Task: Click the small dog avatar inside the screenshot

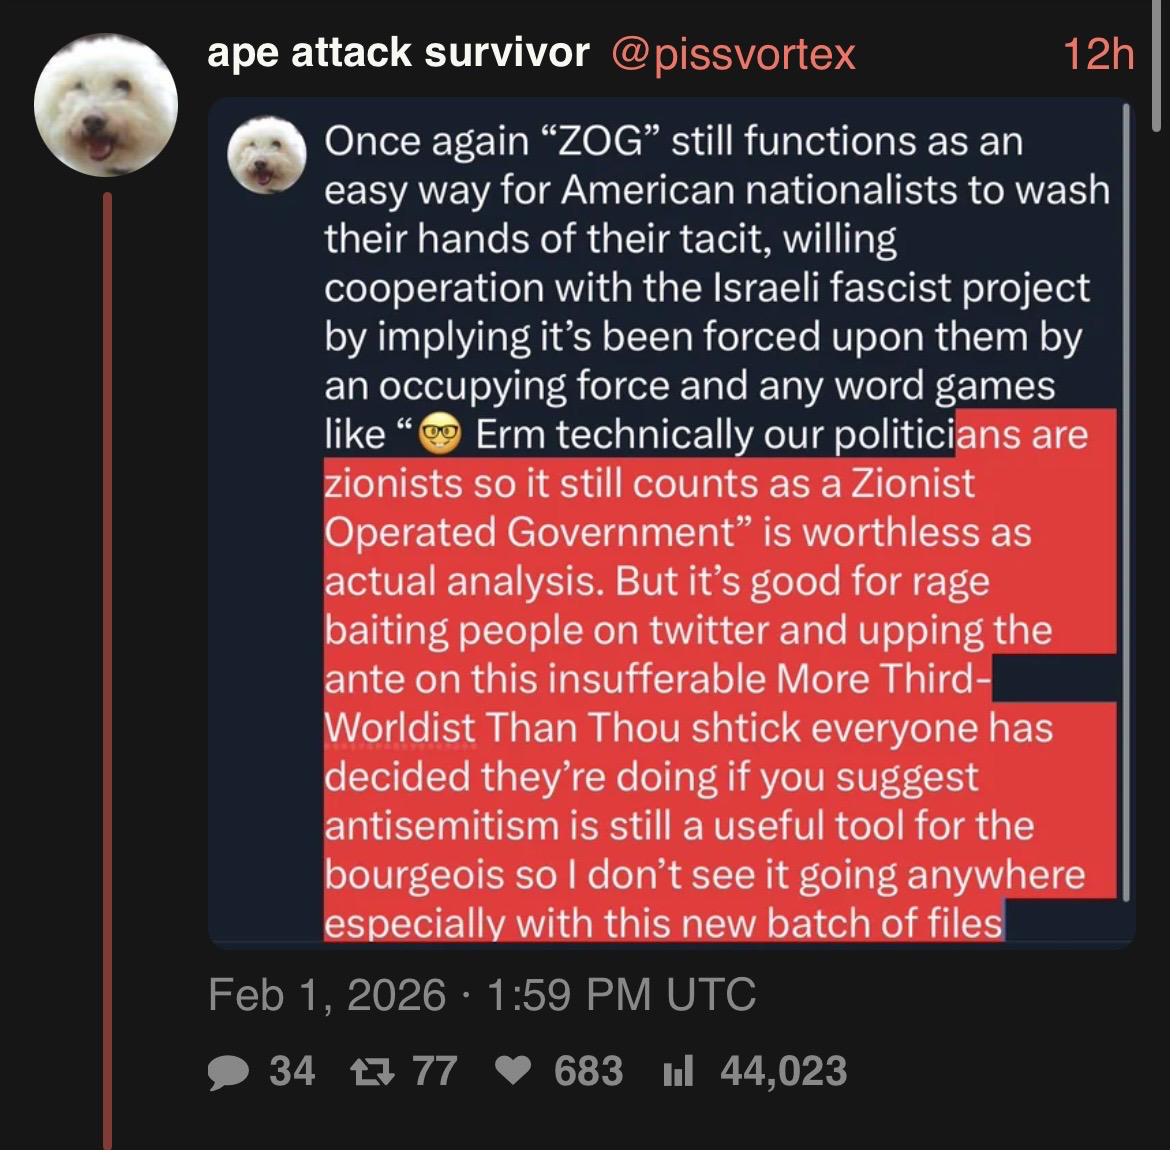Action: coord(266,154)
